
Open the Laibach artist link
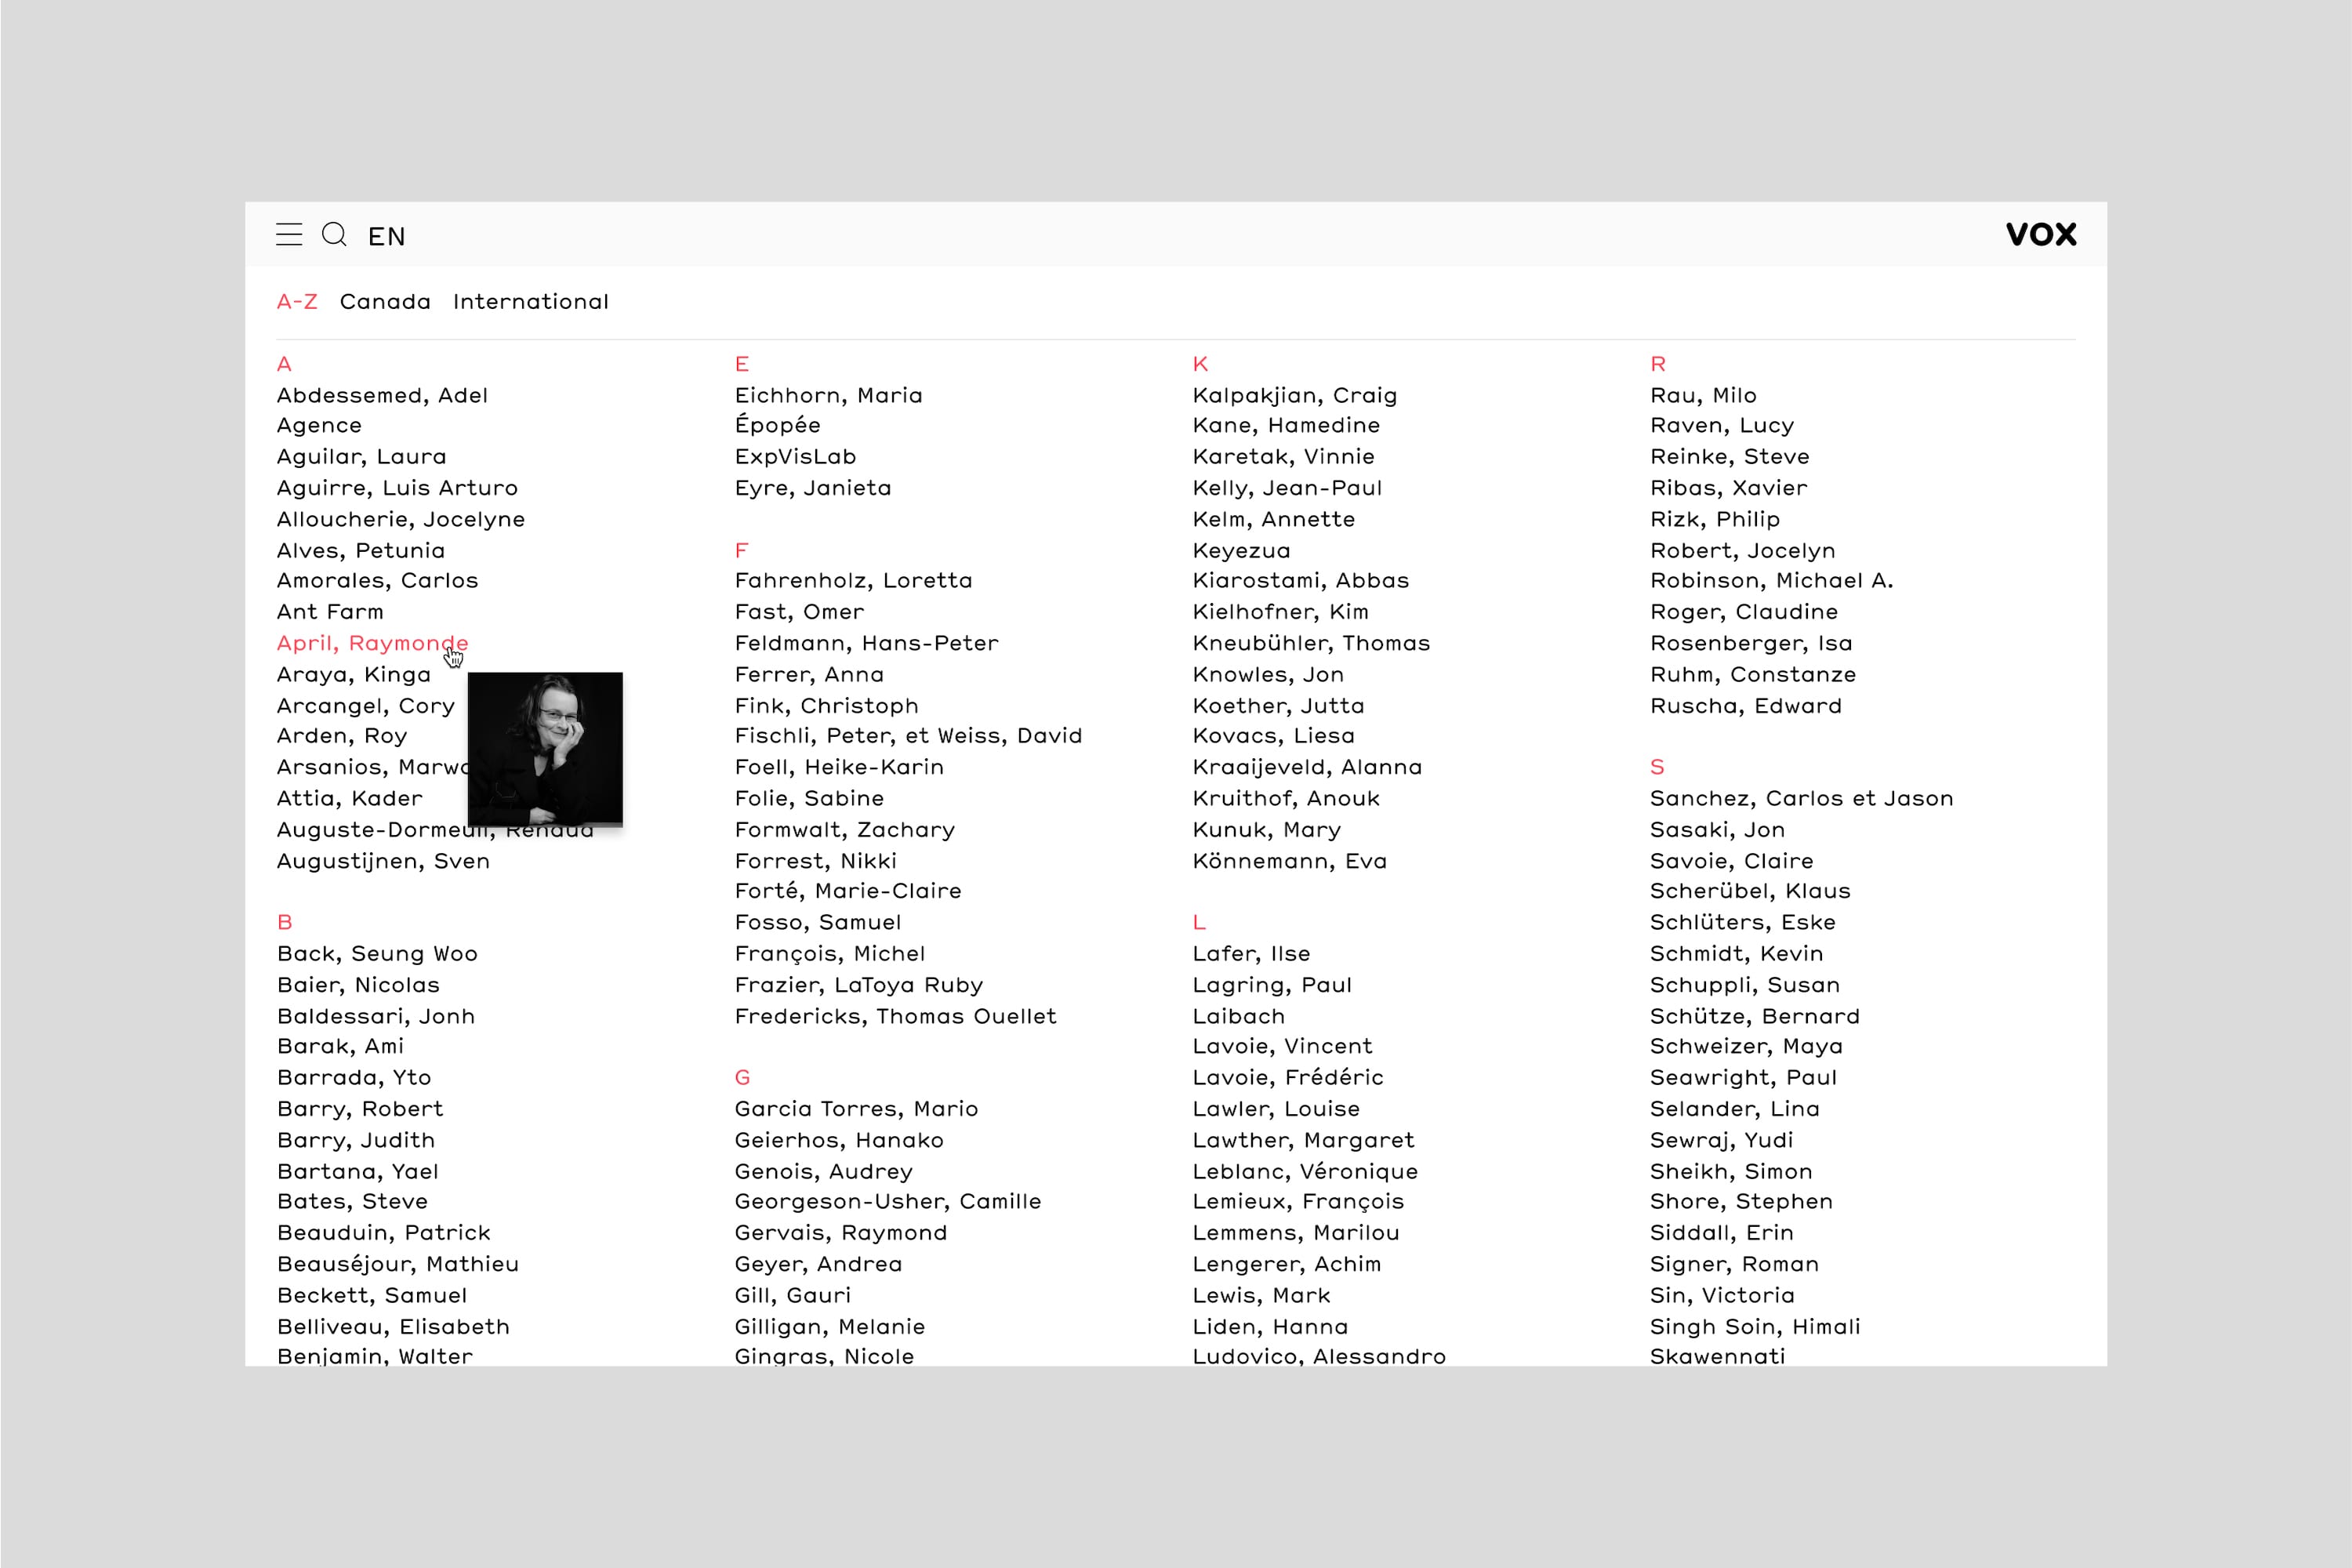[x=1238, y=1017]
